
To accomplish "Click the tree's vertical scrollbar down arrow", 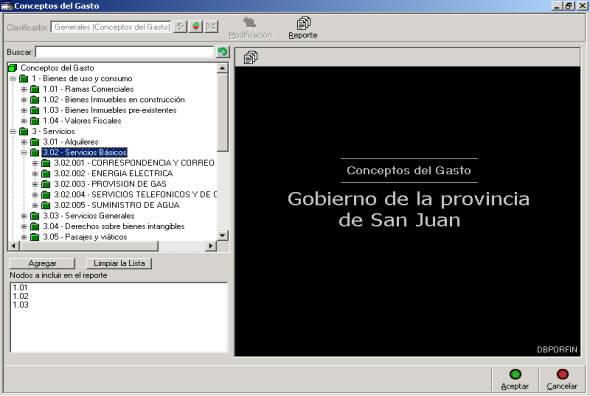I will [222, 236].
